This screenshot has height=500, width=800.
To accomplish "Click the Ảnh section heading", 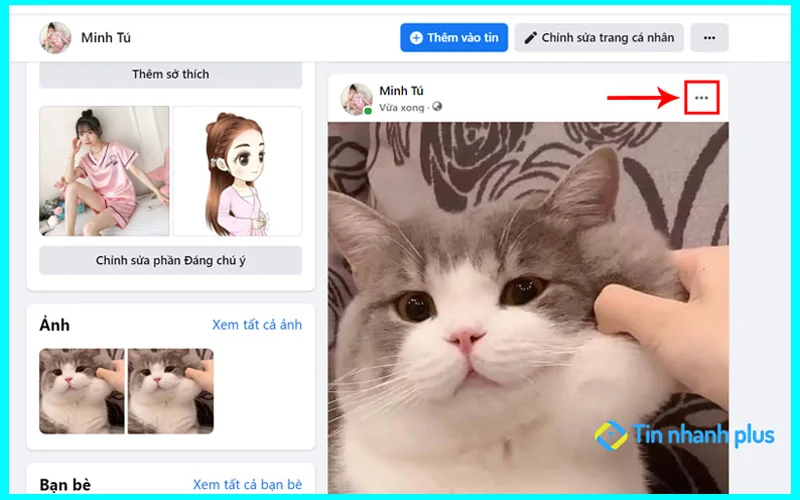I will 55,325.
